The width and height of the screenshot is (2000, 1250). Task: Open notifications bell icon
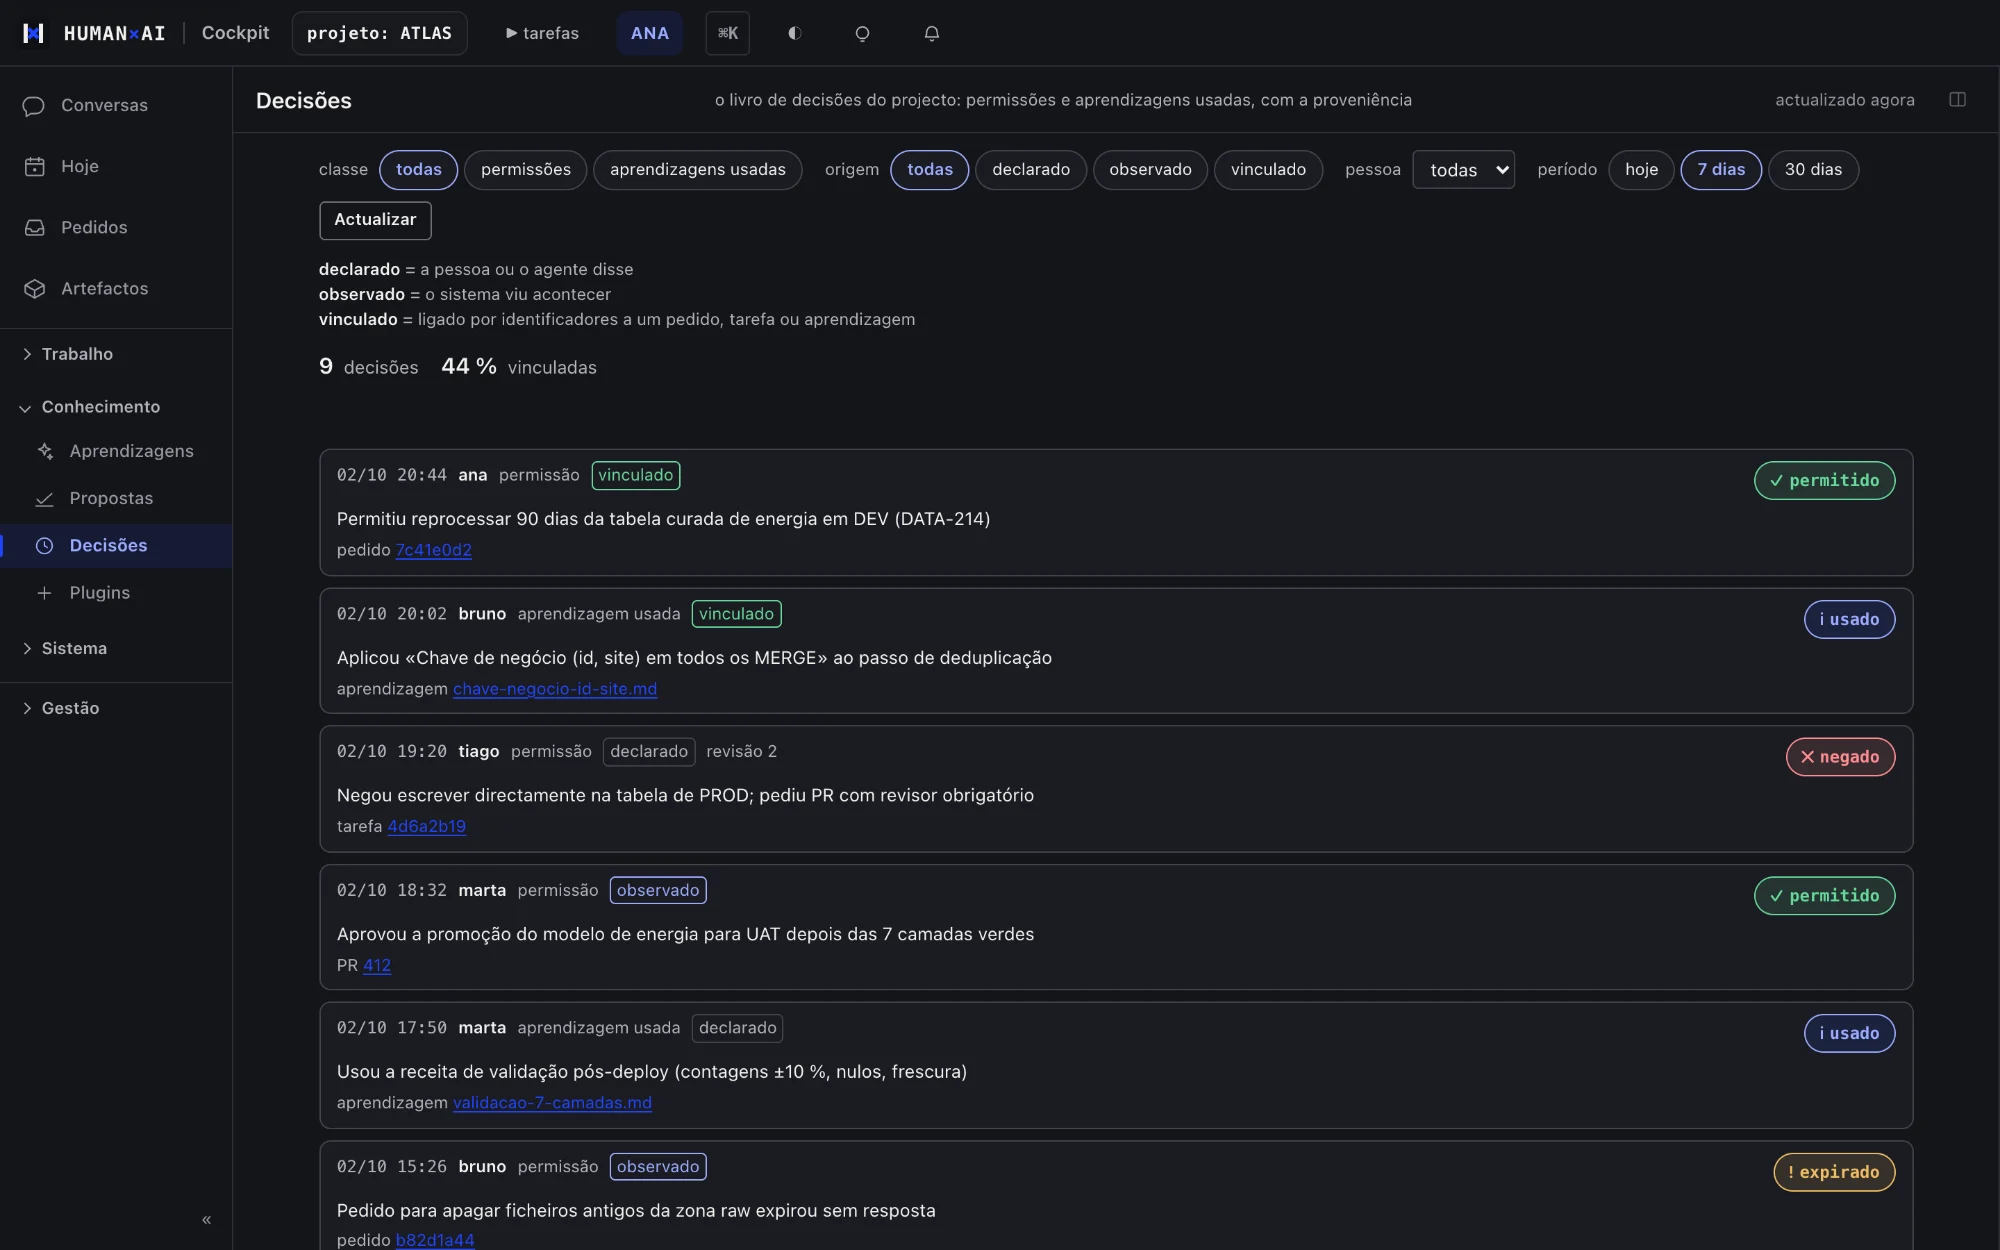coord(931,33)
